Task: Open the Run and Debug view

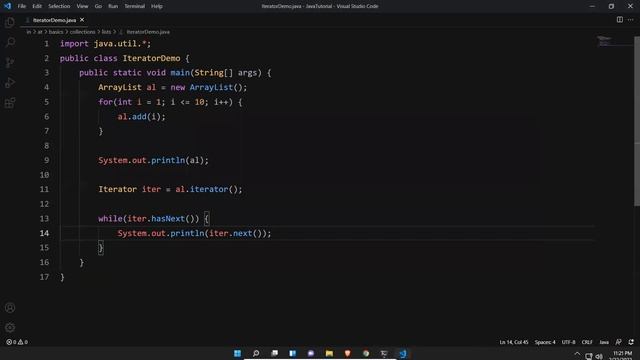Action: 10,82
